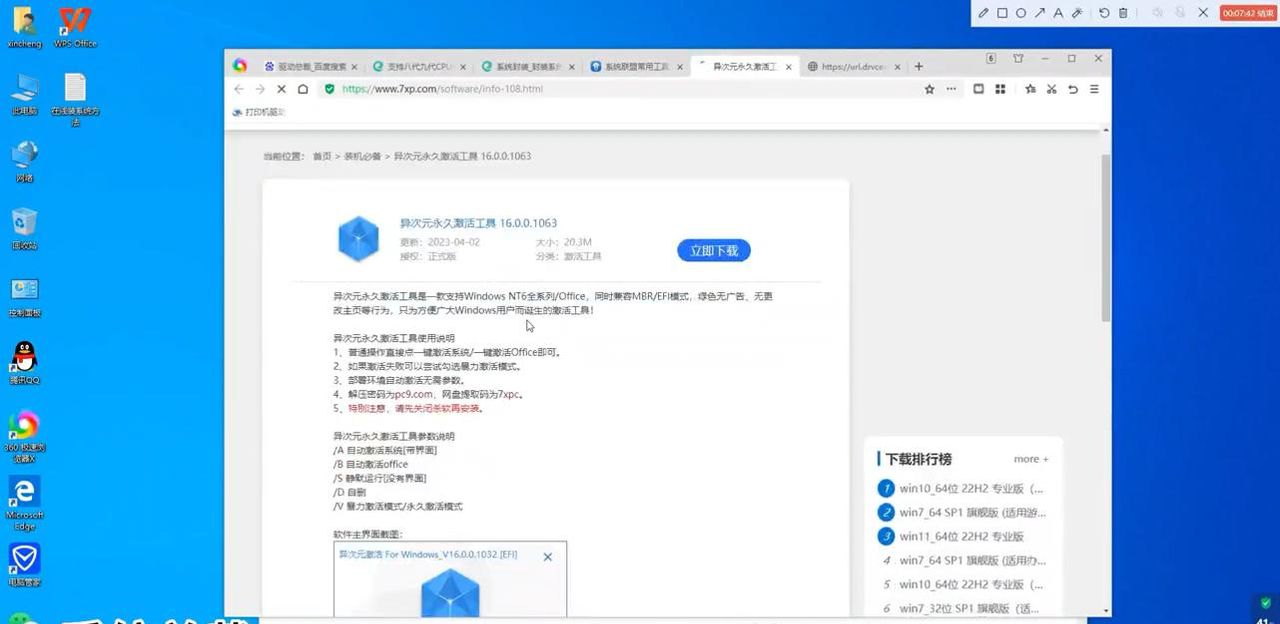Open the three-dot more options menu

951,89
